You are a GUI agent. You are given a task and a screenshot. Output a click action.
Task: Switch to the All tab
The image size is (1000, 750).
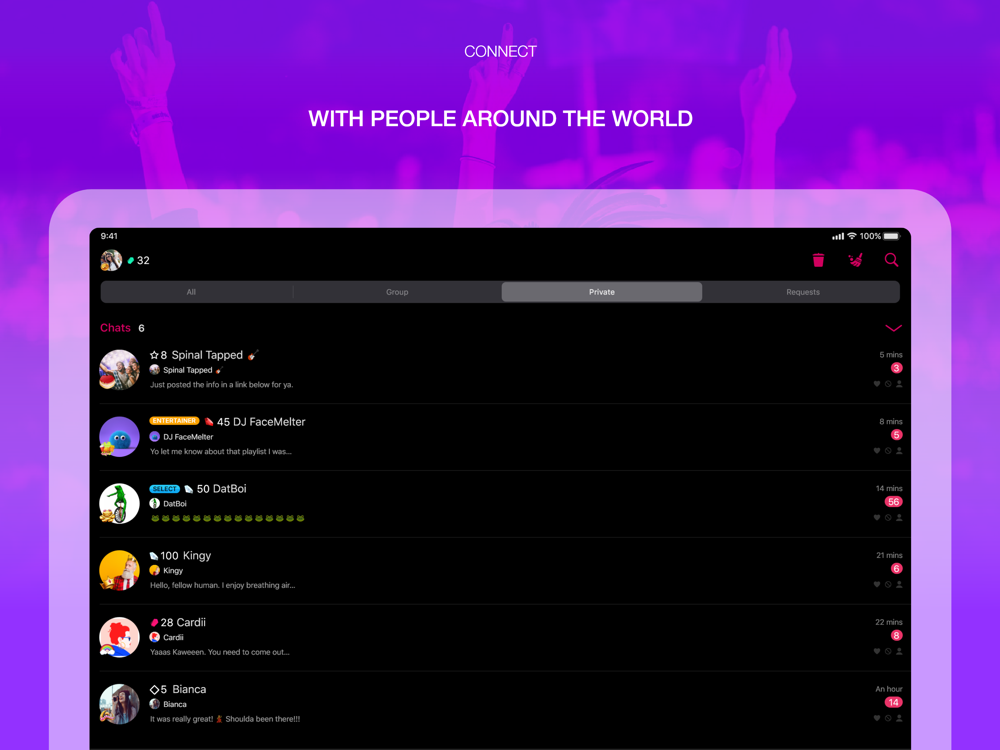pyautogui.click(x=191, y=292)
